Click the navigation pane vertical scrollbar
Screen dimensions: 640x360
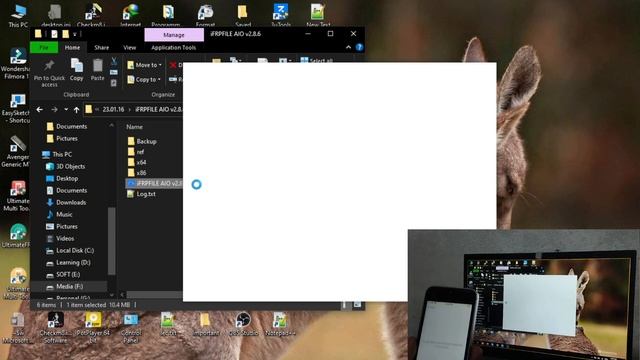[111, 241]
